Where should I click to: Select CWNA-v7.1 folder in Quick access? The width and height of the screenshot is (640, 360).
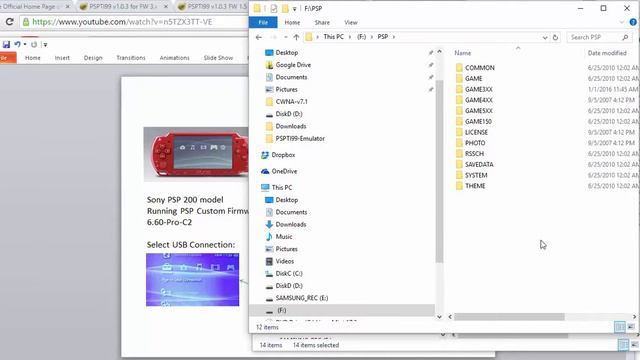coord(291,102)
